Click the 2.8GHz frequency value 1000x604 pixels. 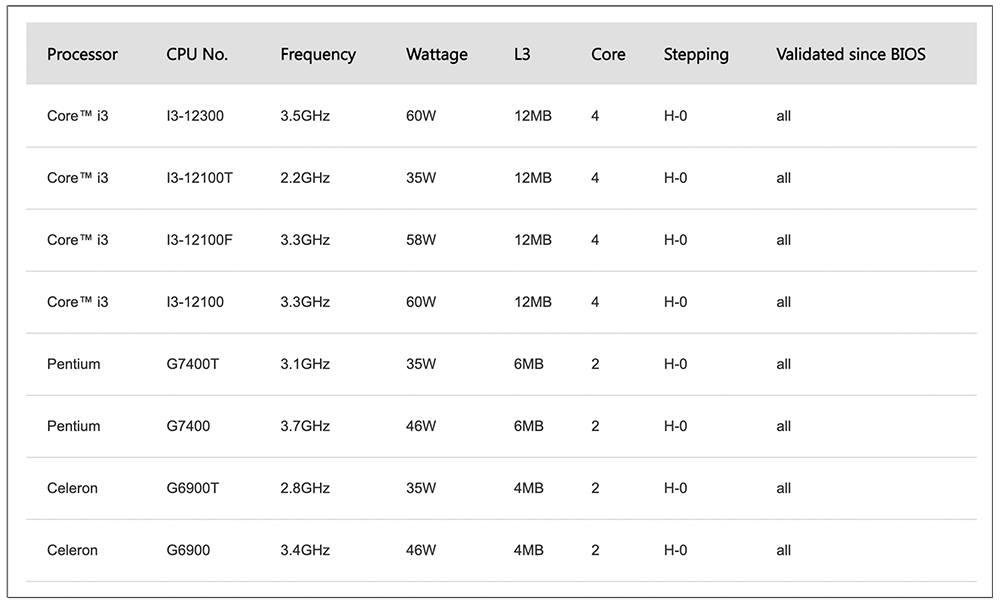click(x=305, y=488)
